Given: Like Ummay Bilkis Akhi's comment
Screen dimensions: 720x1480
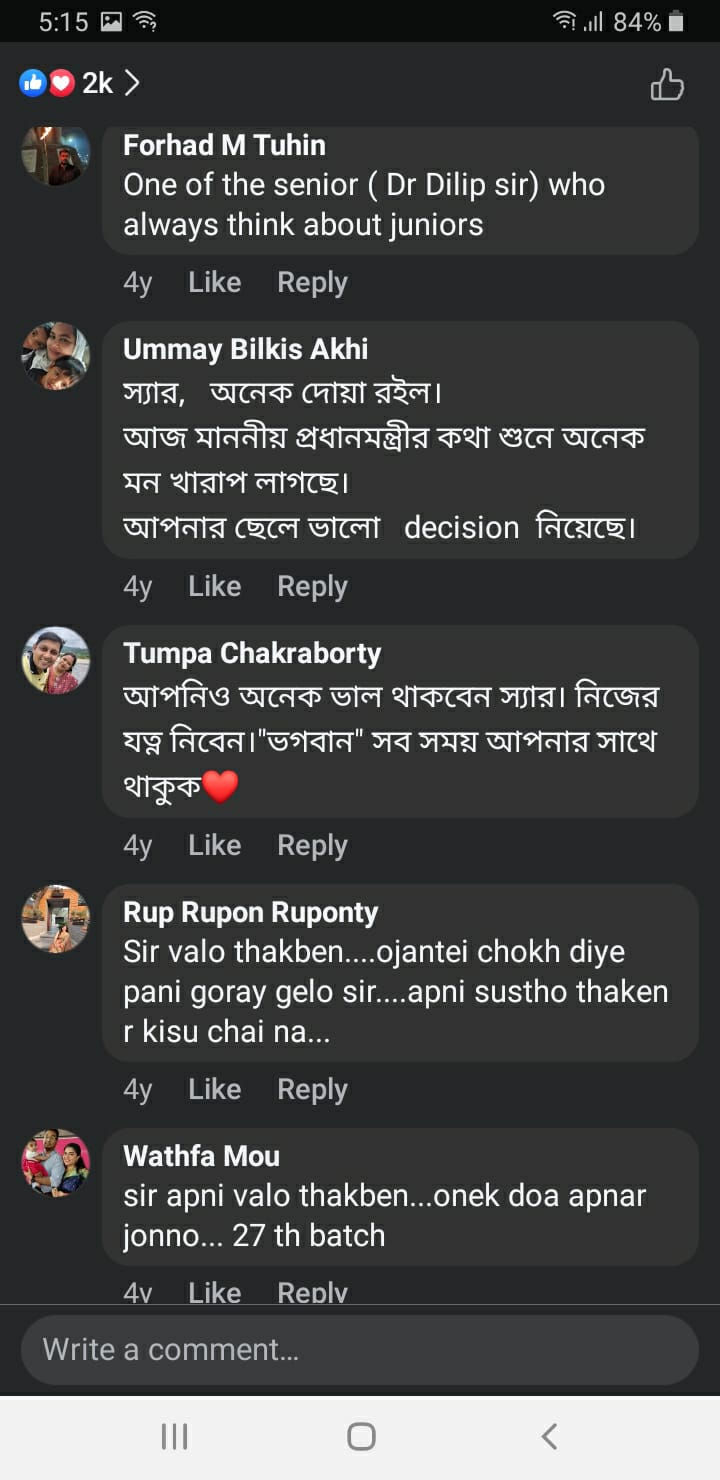Looking at the screenshot, I should pos(214,587).
